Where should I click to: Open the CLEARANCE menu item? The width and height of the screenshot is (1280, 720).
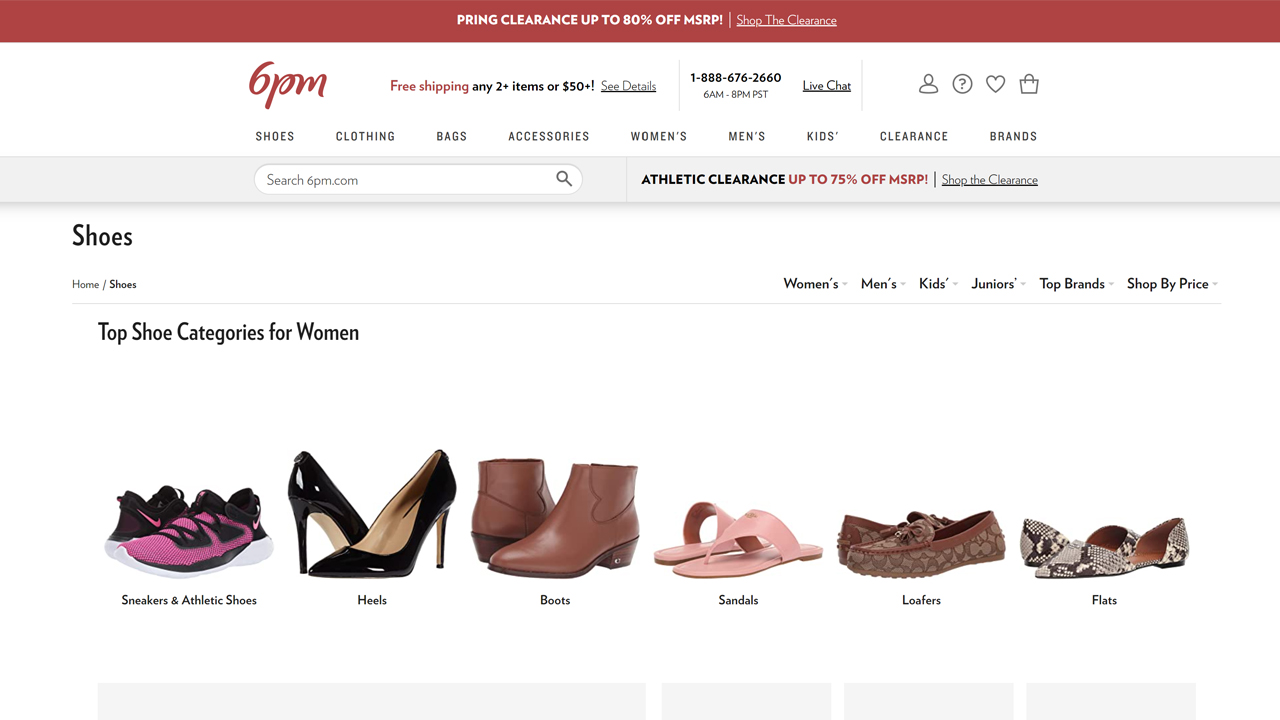coord(913,136)
